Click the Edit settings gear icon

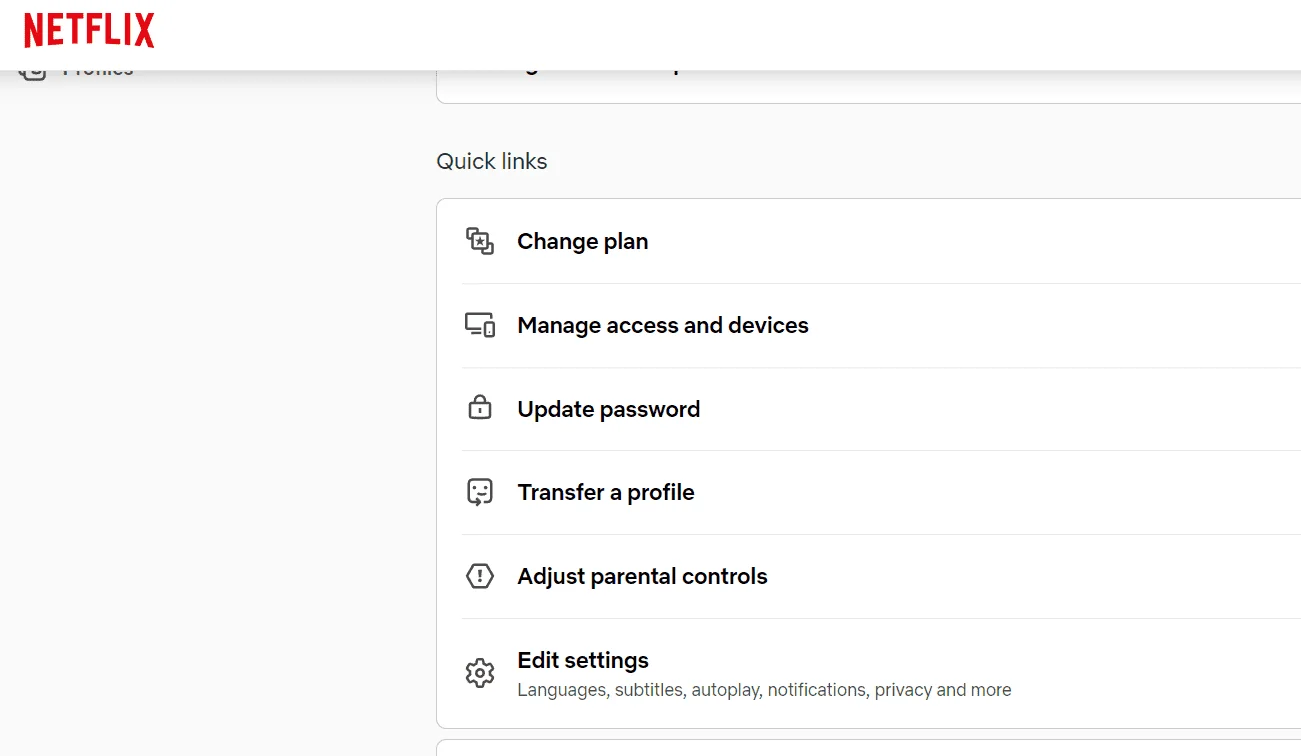pos(480,673)
